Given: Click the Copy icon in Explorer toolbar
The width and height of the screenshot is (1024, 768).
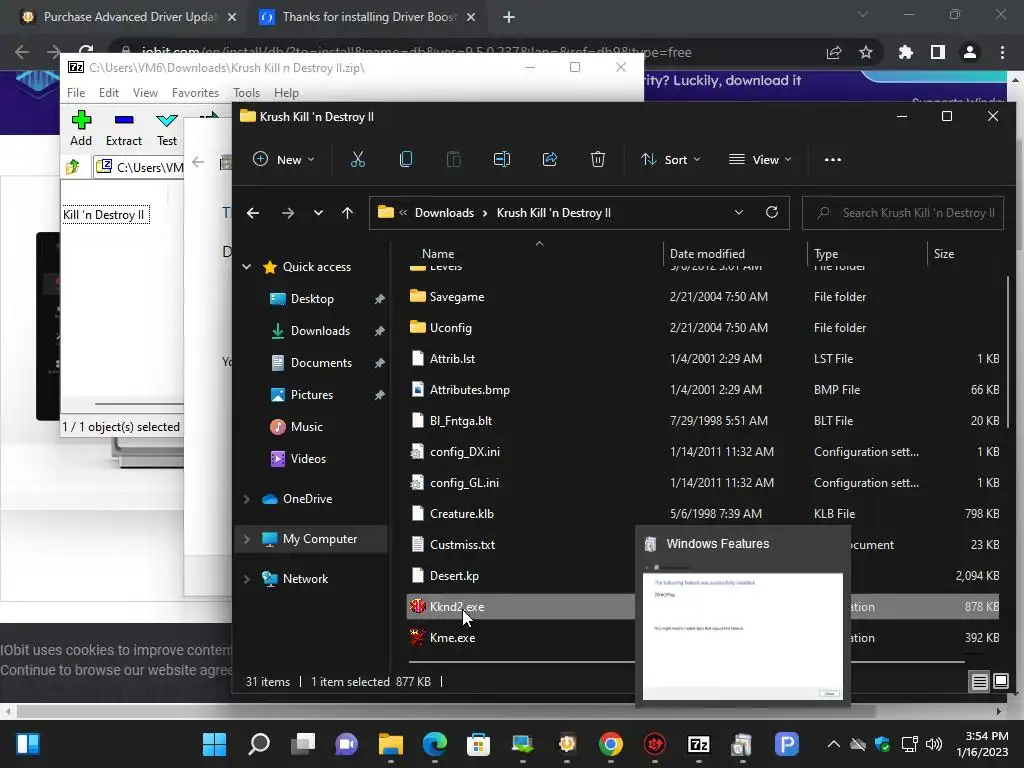Looking at the screenshot, I should pyautogui.click(x=406, y=159).
